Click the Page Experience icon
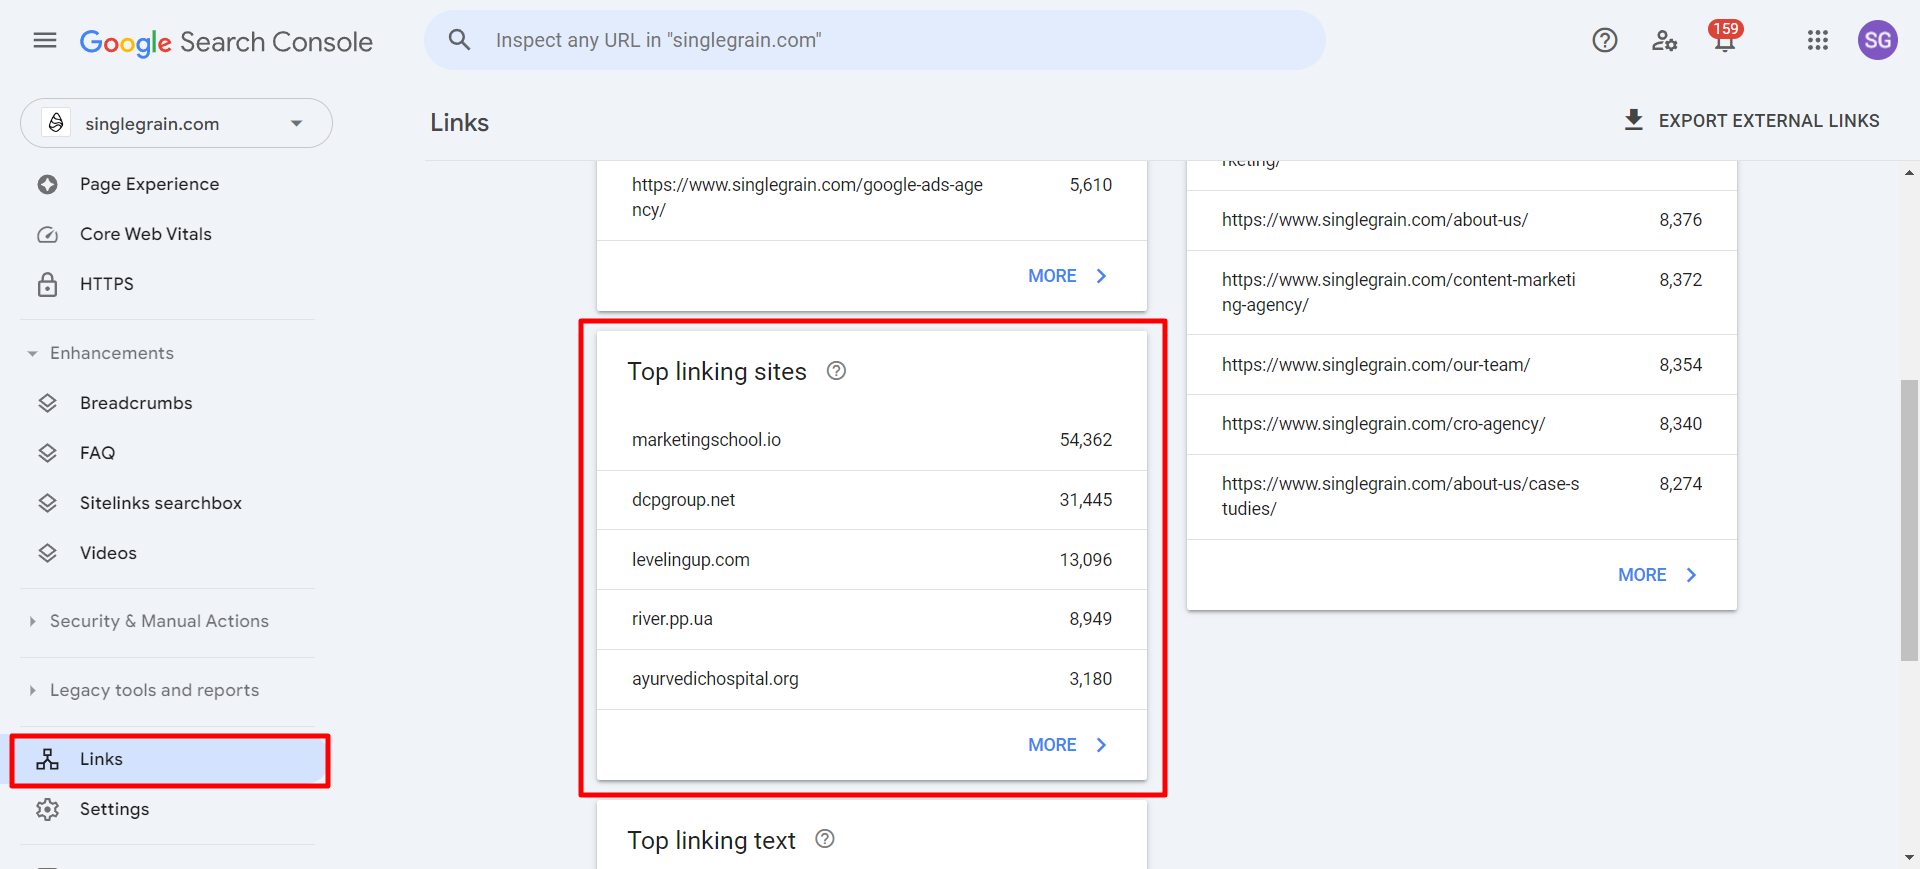This screenshot has height=869, width=1920. (47, 184)
